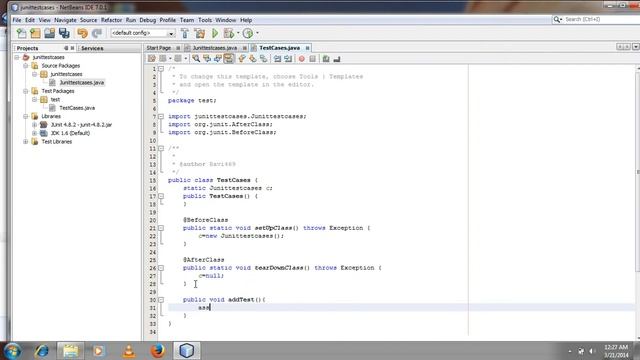The width and height of the screenshot is (640, 360).
Task: Open the File menu
Action: tap(17, 20)
